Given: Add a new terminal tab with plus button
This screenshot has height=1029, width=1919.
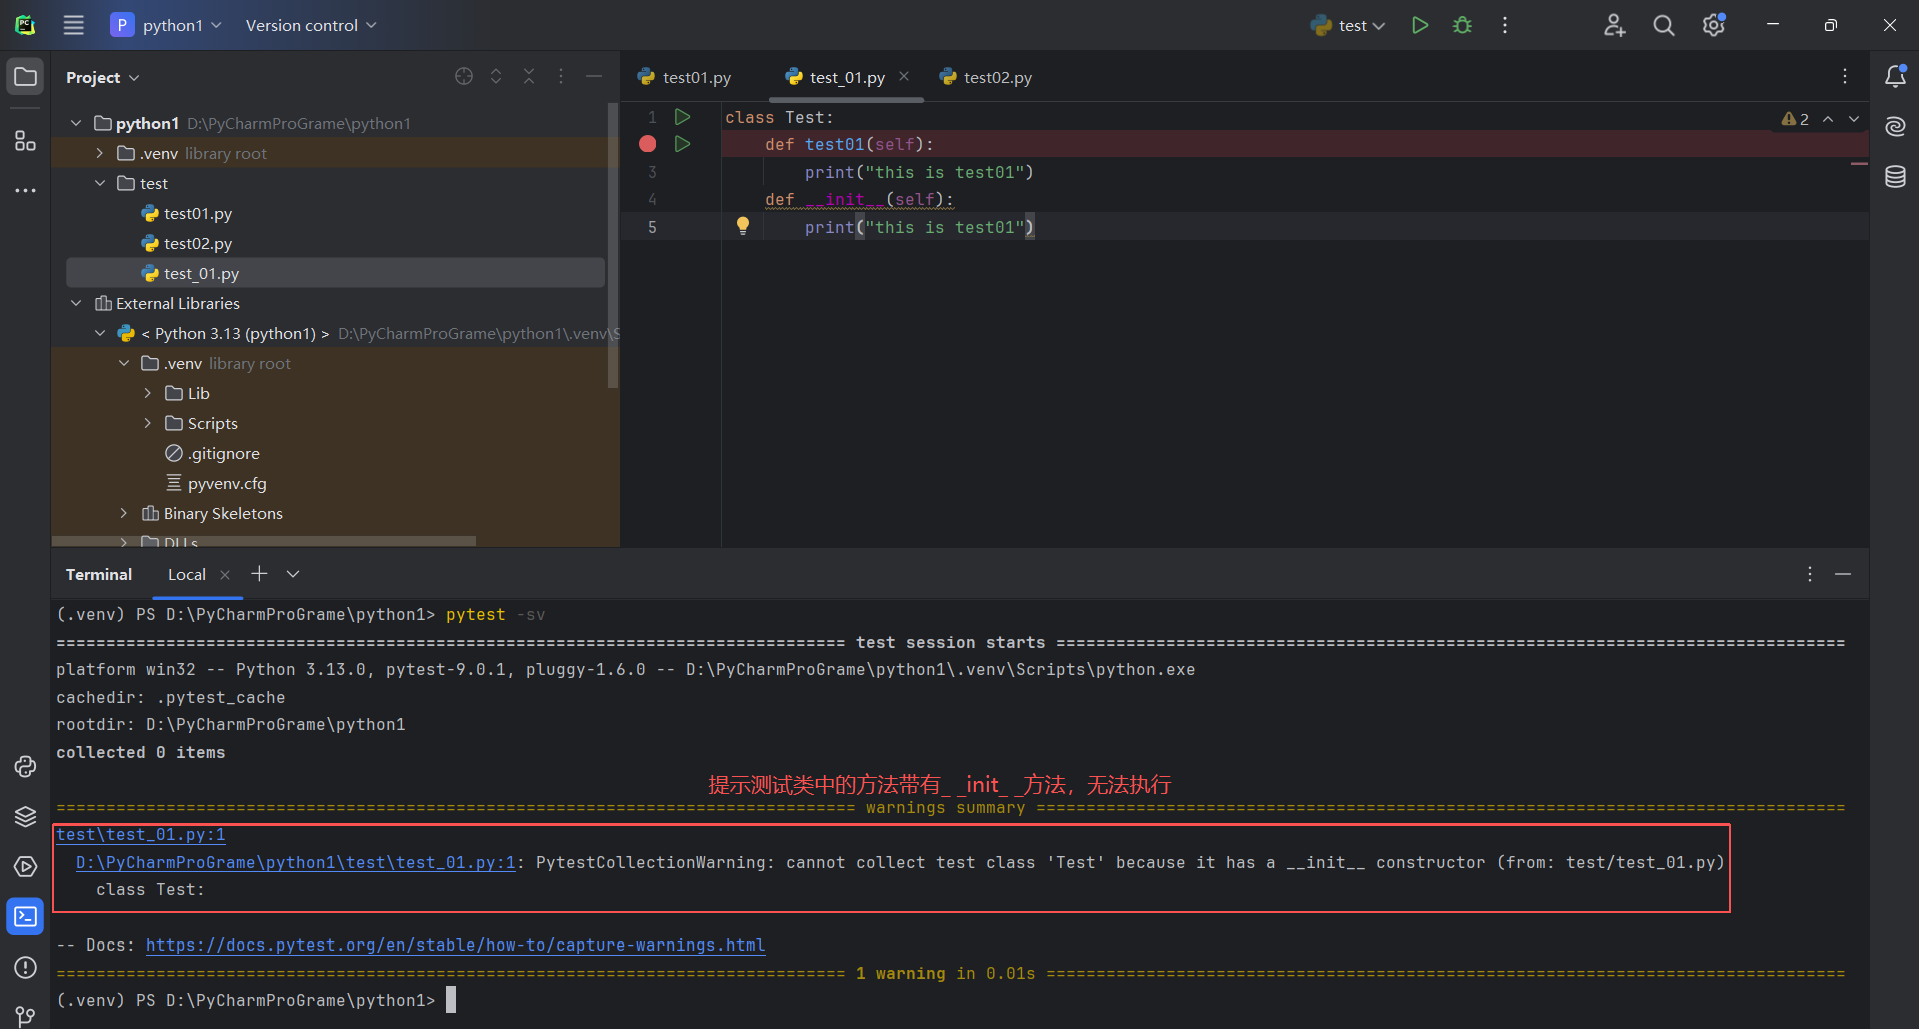Looking at the screenshot, I should tap(259, 574).
